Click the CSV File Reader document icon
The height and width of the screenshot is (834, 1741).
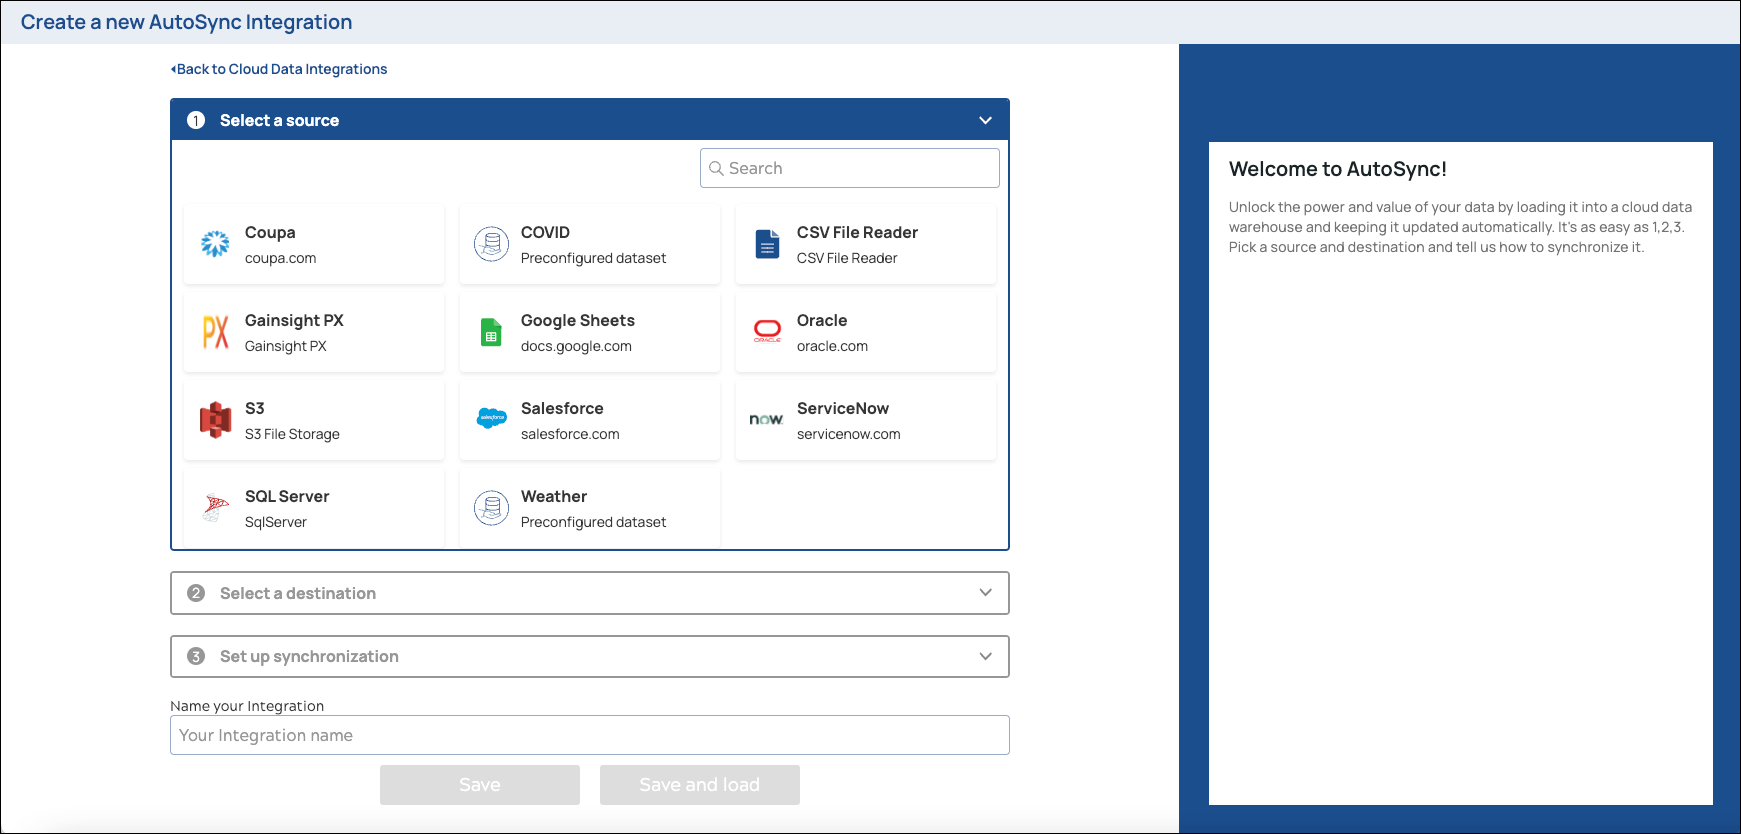click(767, 244)
